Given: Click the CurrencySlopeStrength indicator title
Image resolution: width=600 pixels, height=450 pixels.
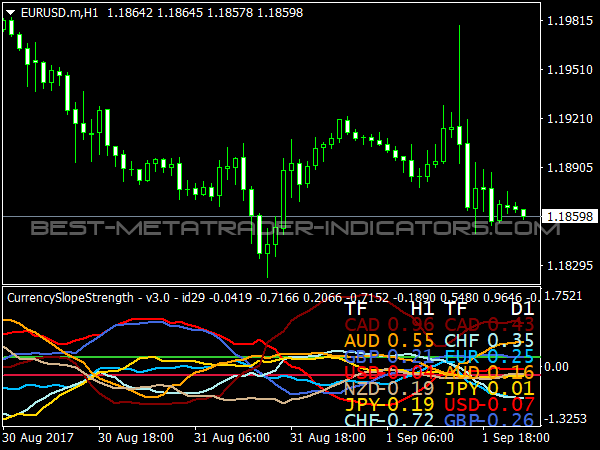Looking at the screenshot, I should [70, 298].
